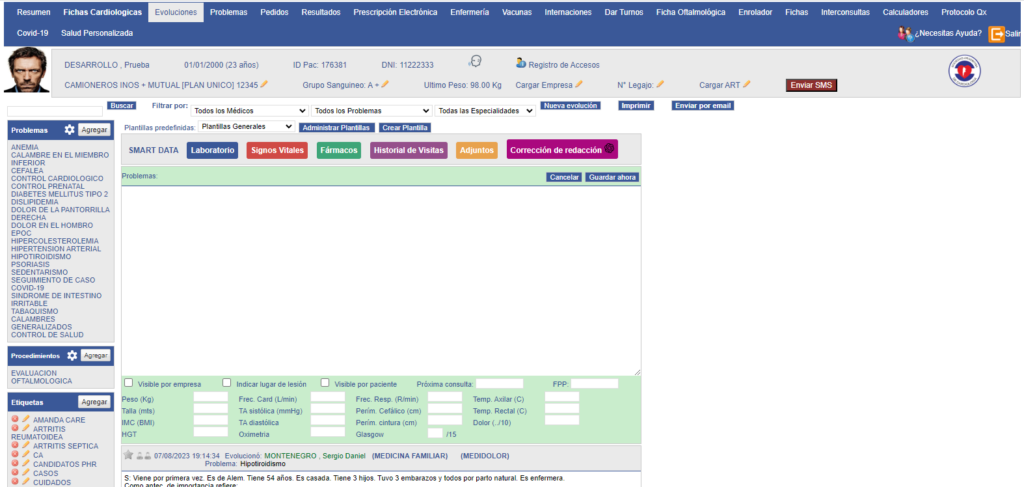Open Procedimientos settings gear icon
Screen dimensions: 1024x487
[x=72, y=355]
